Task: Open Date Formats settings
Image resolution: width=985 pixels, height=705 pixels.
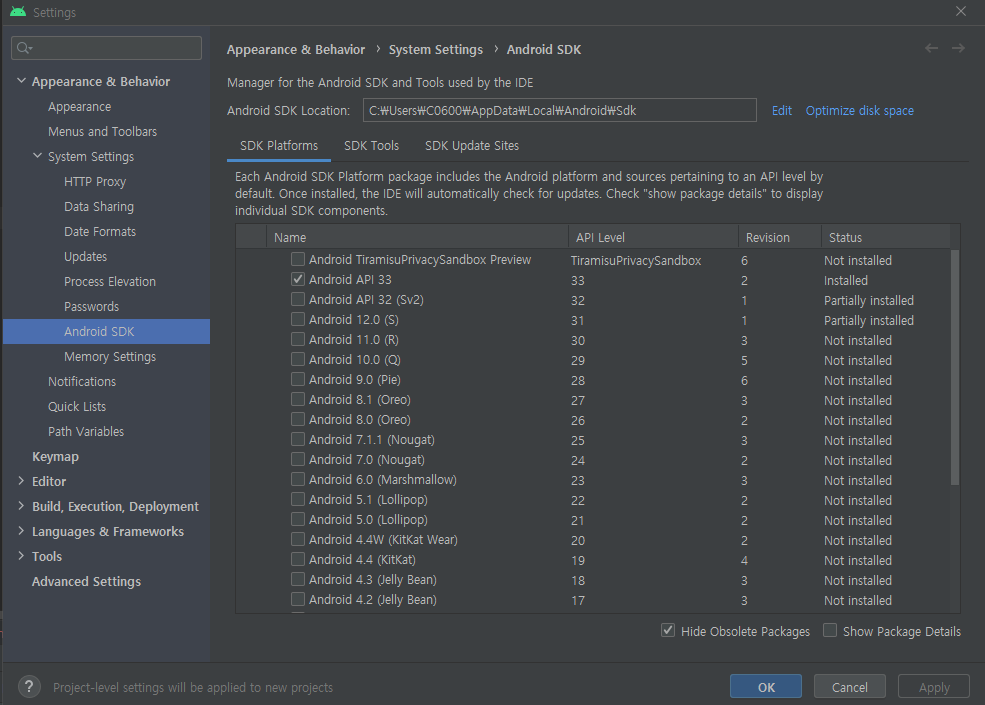Action: tap(100, 231)
